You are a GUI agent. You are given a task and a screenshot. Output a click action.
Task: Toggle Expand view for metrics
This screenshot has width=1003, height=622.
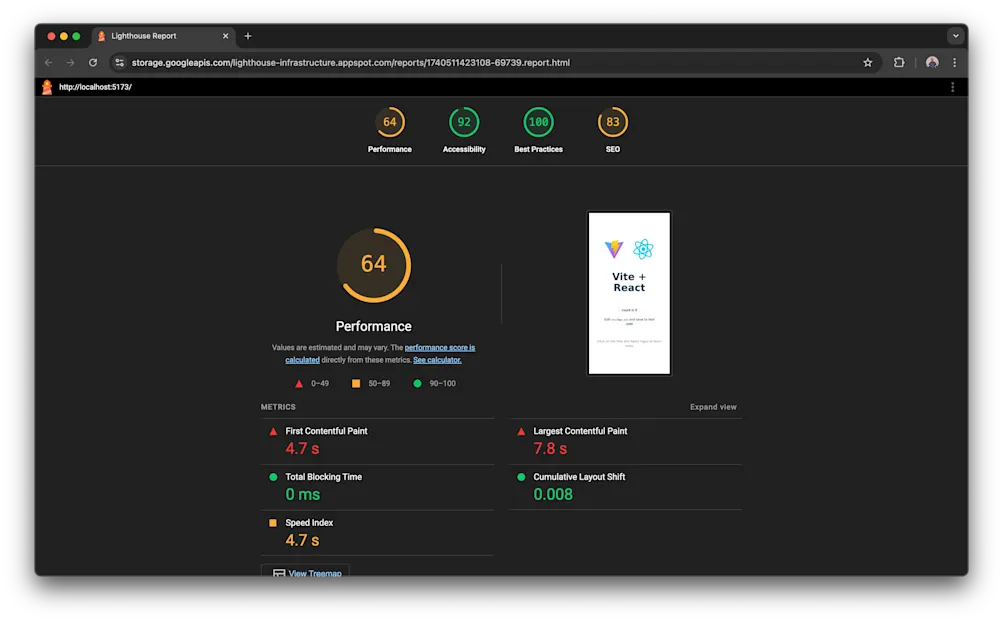click(x=713, y=407)
